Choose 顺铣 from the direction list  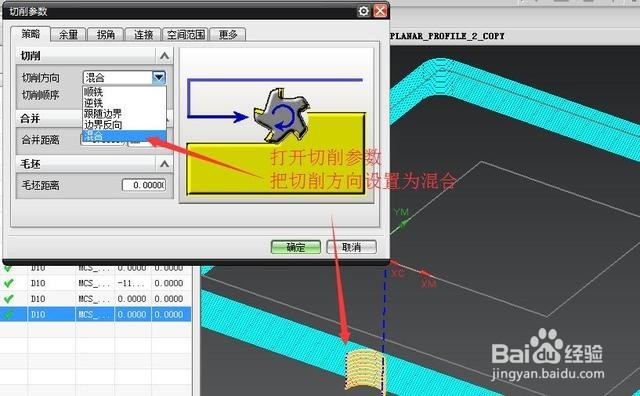coord(124,91)
